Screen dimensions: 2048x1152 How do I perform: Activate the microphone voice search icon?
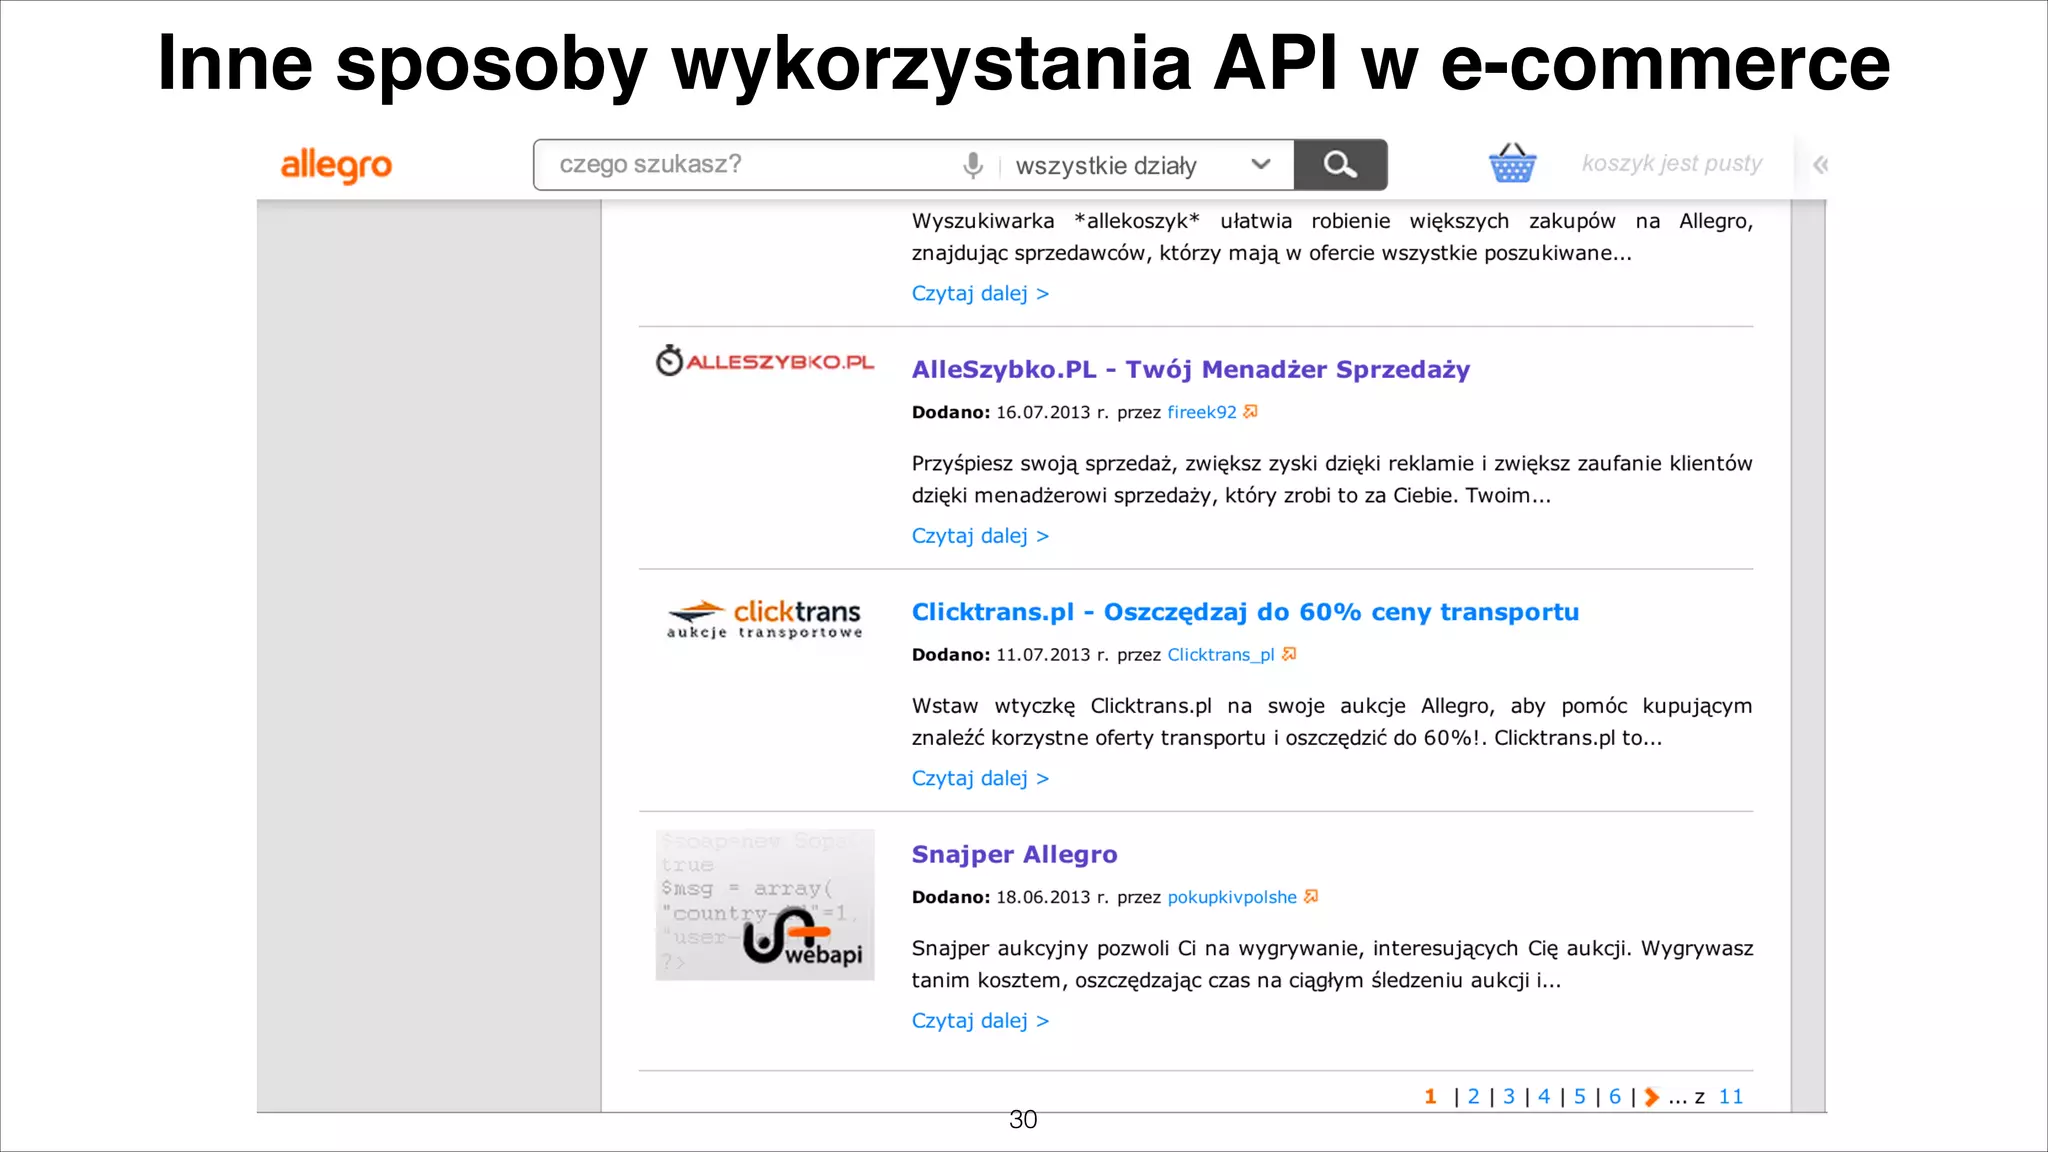(972, 165)
